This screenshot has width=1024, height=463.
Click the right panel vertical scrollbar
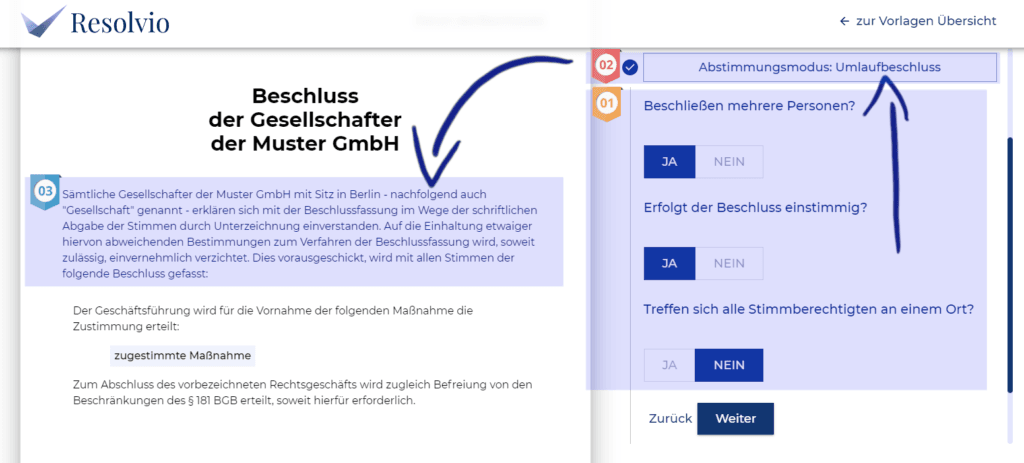point(1012,264)
